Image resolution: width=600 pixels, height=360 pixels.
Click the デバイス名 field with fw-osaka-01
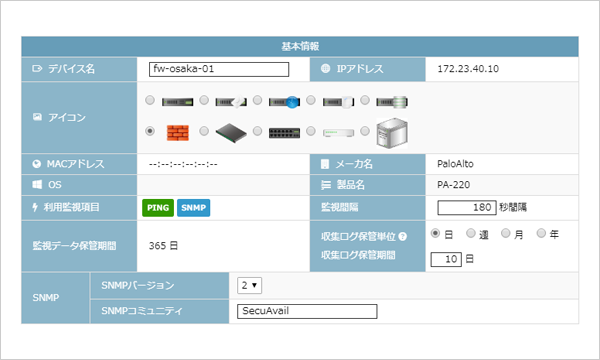pyautogui.click(x=219, y=69)
